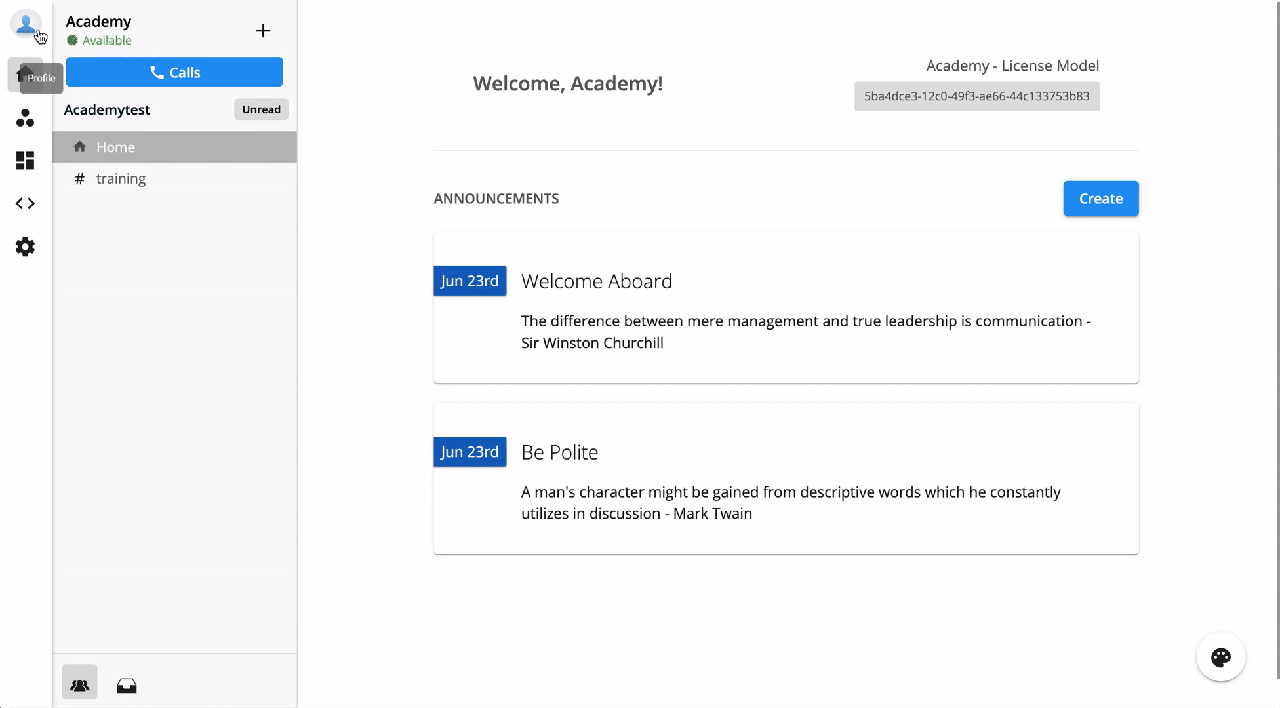
Task: Open the developer code brackets icon
Action: click(x=25, y=203)
